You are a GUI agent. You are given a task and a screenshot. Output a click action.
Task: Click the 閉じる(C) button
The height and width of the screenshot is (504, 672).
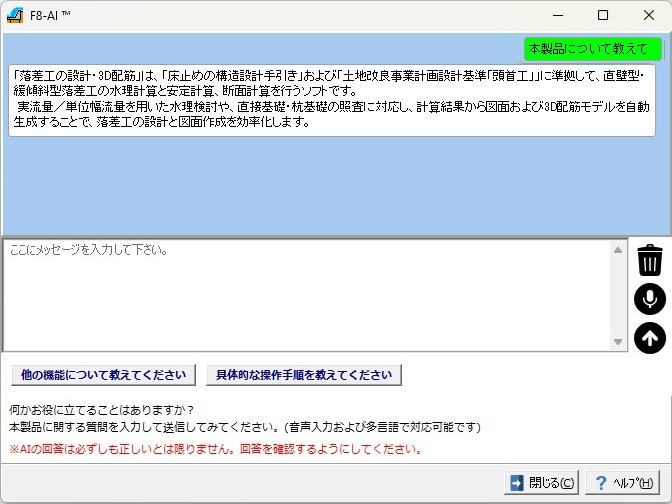click(x=541, y=483)
